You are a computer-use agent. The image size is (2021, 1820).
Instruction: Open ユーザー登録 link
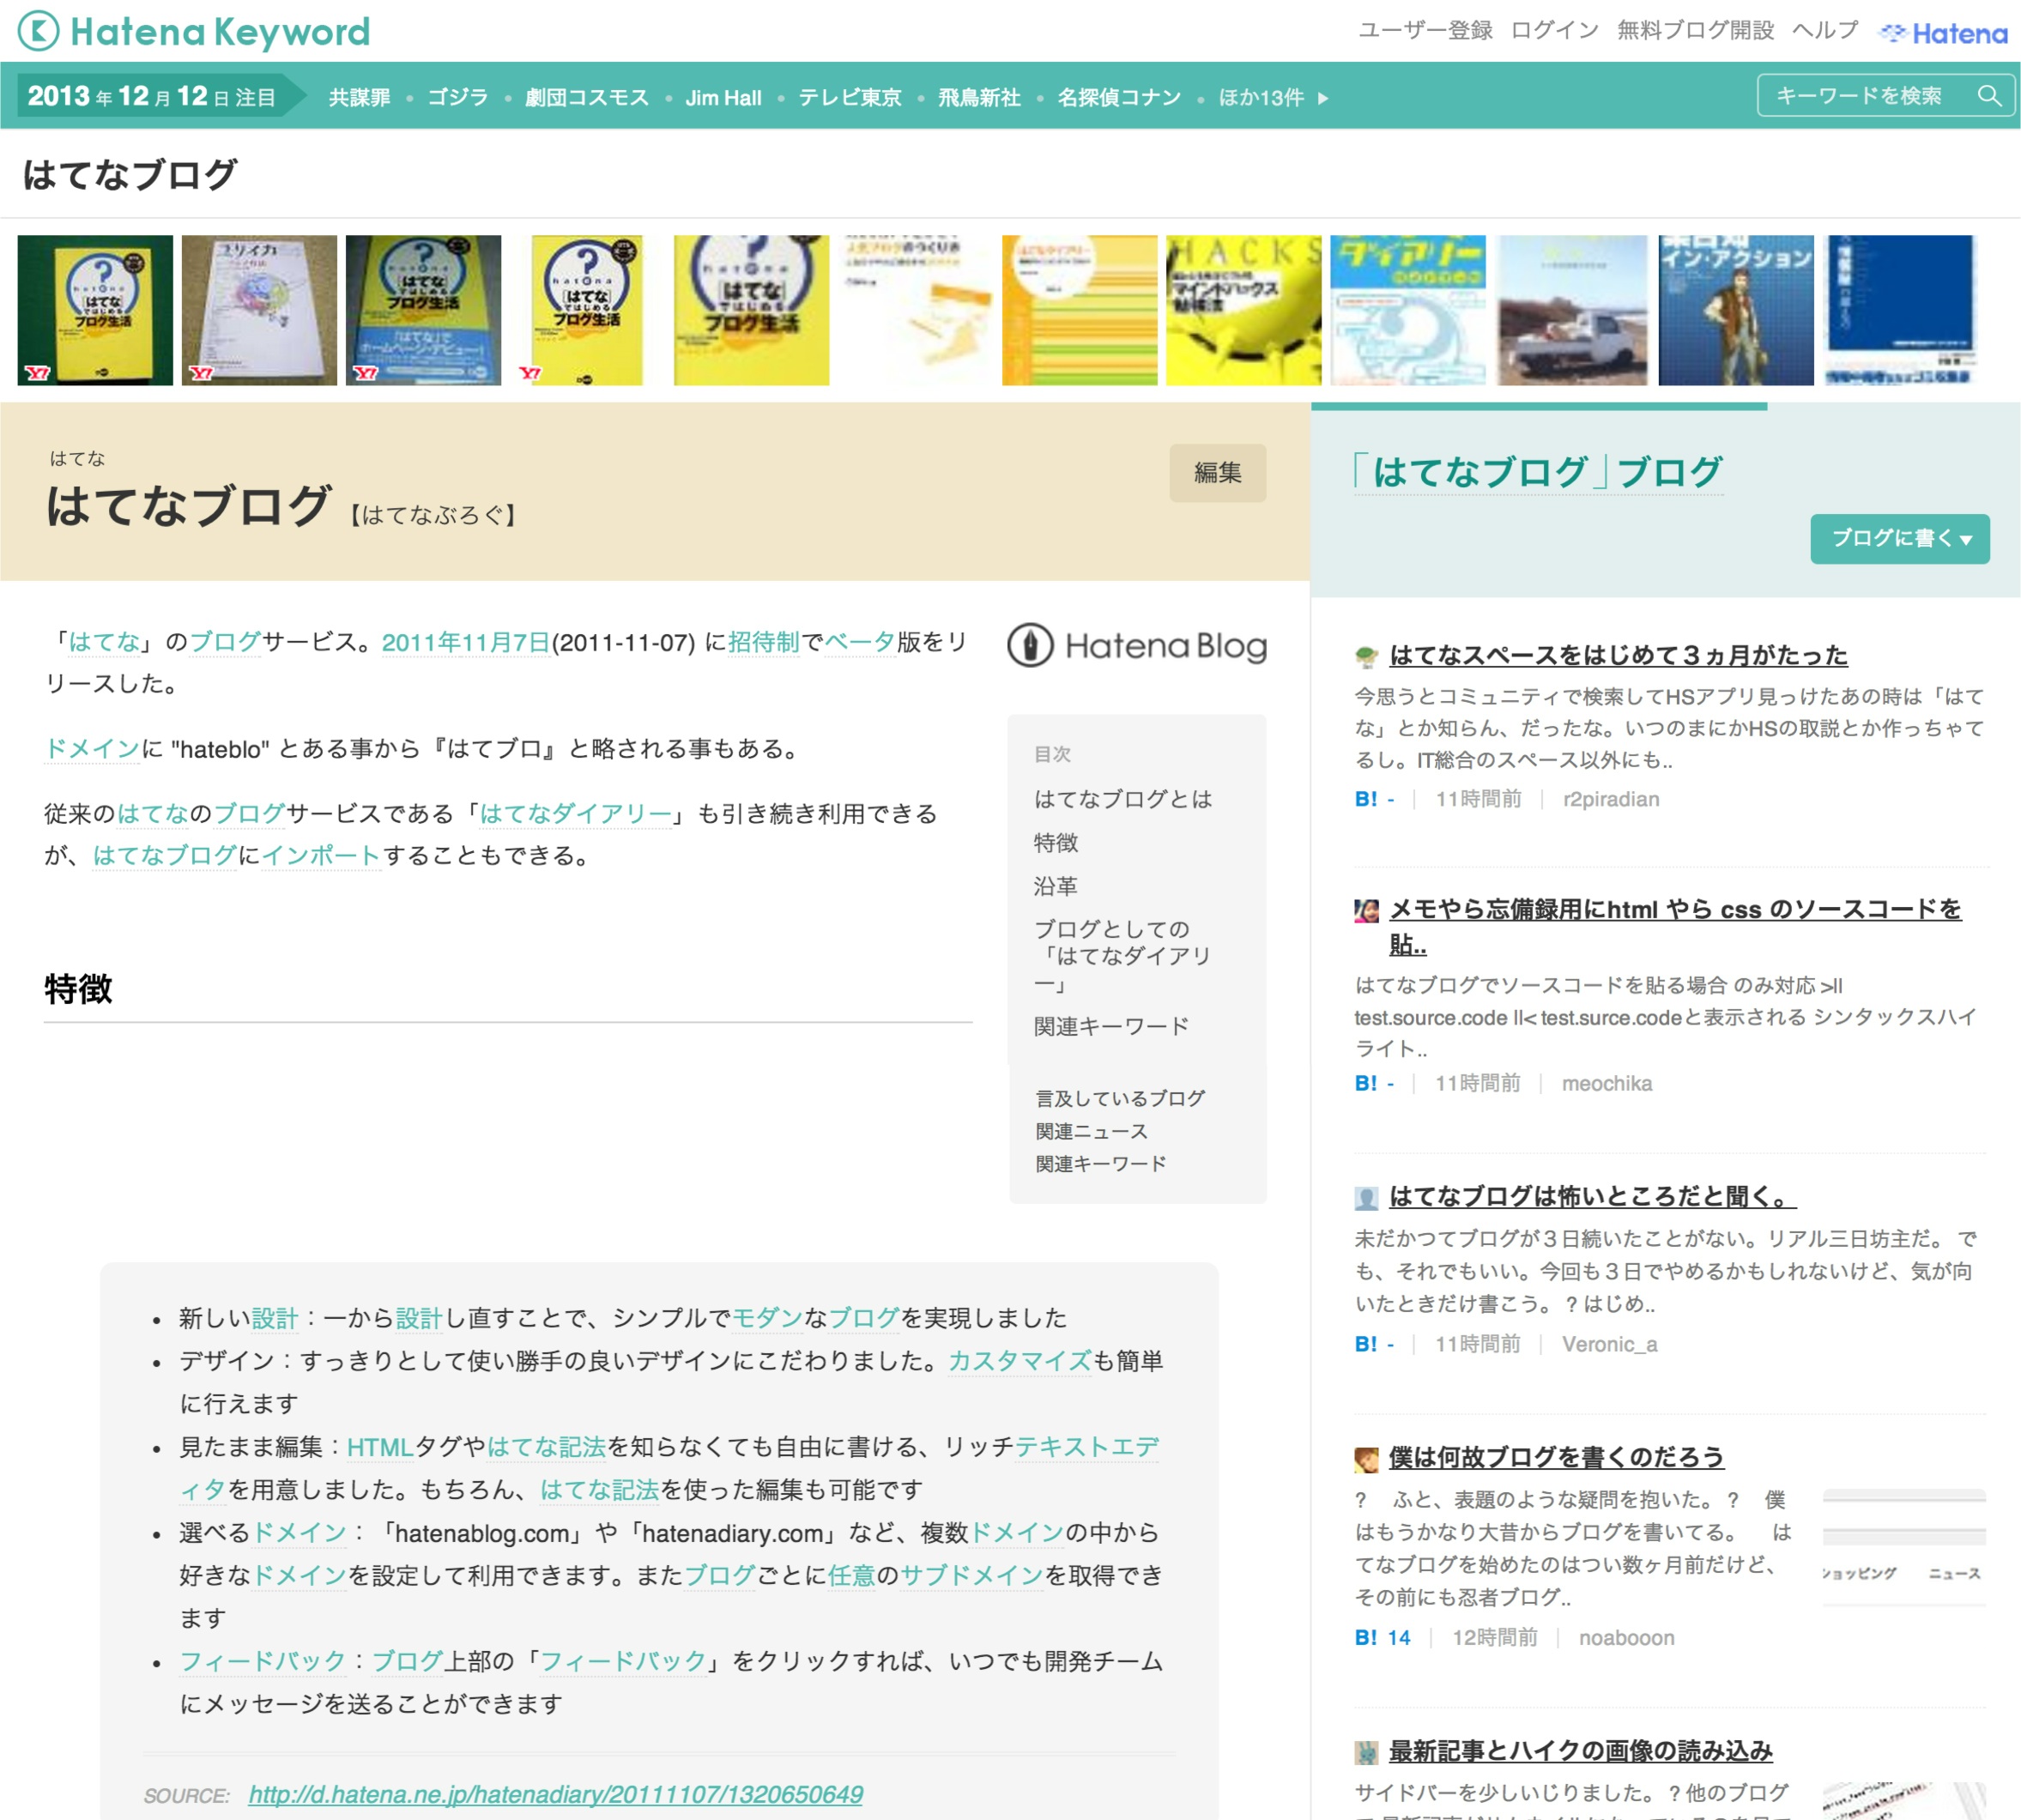tap(1424, 30)
